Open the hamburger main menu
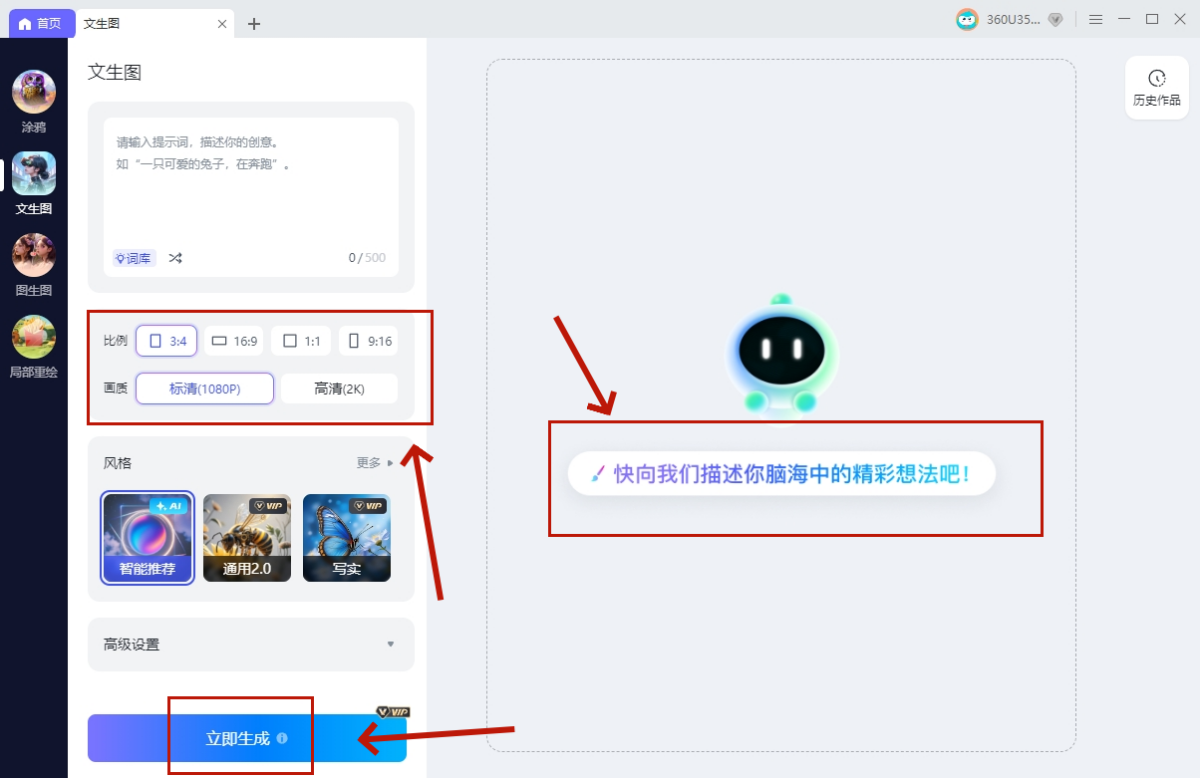This screenshot has width=1200, height=778. coord(1096,19)
